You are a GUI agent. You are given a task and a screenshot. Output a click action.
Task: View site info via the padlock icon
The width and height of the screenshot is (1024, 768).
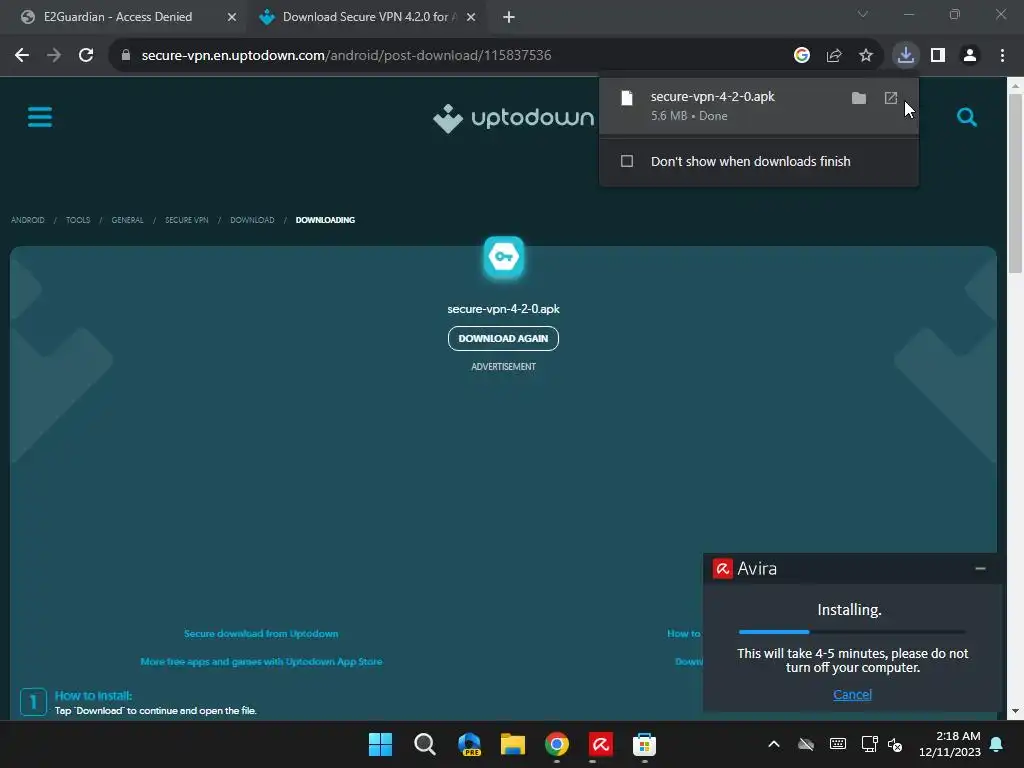pyautogui.click(x=126, y=56)
